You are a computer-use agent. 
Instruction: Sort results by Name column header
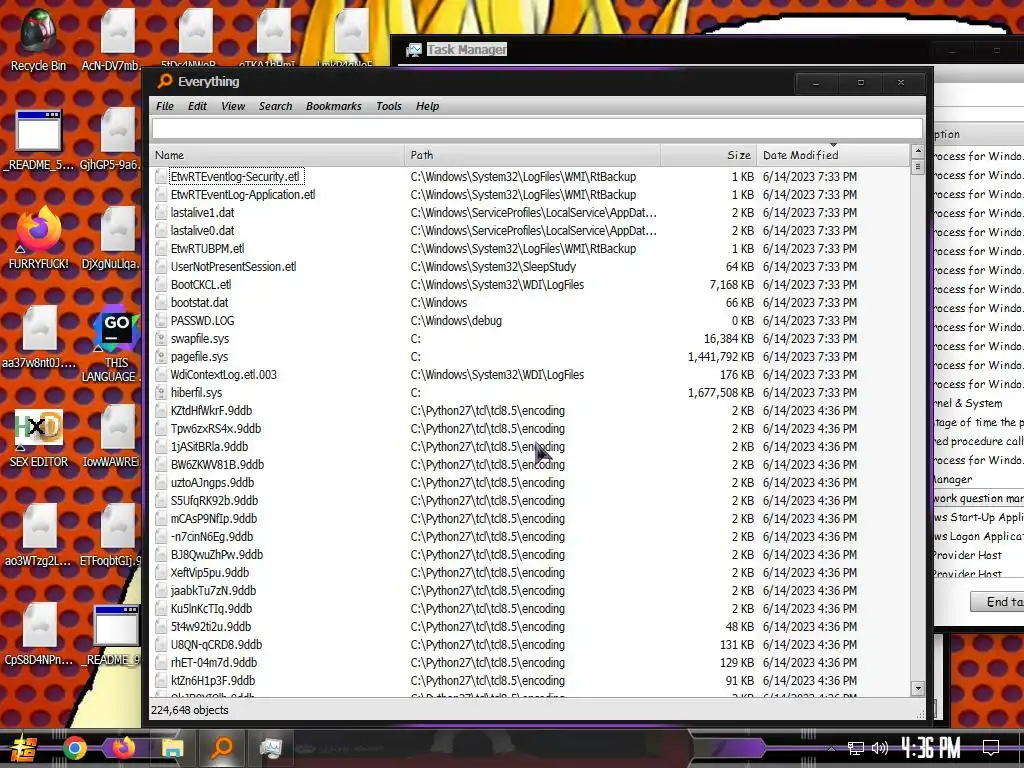(x=277, y=155)
